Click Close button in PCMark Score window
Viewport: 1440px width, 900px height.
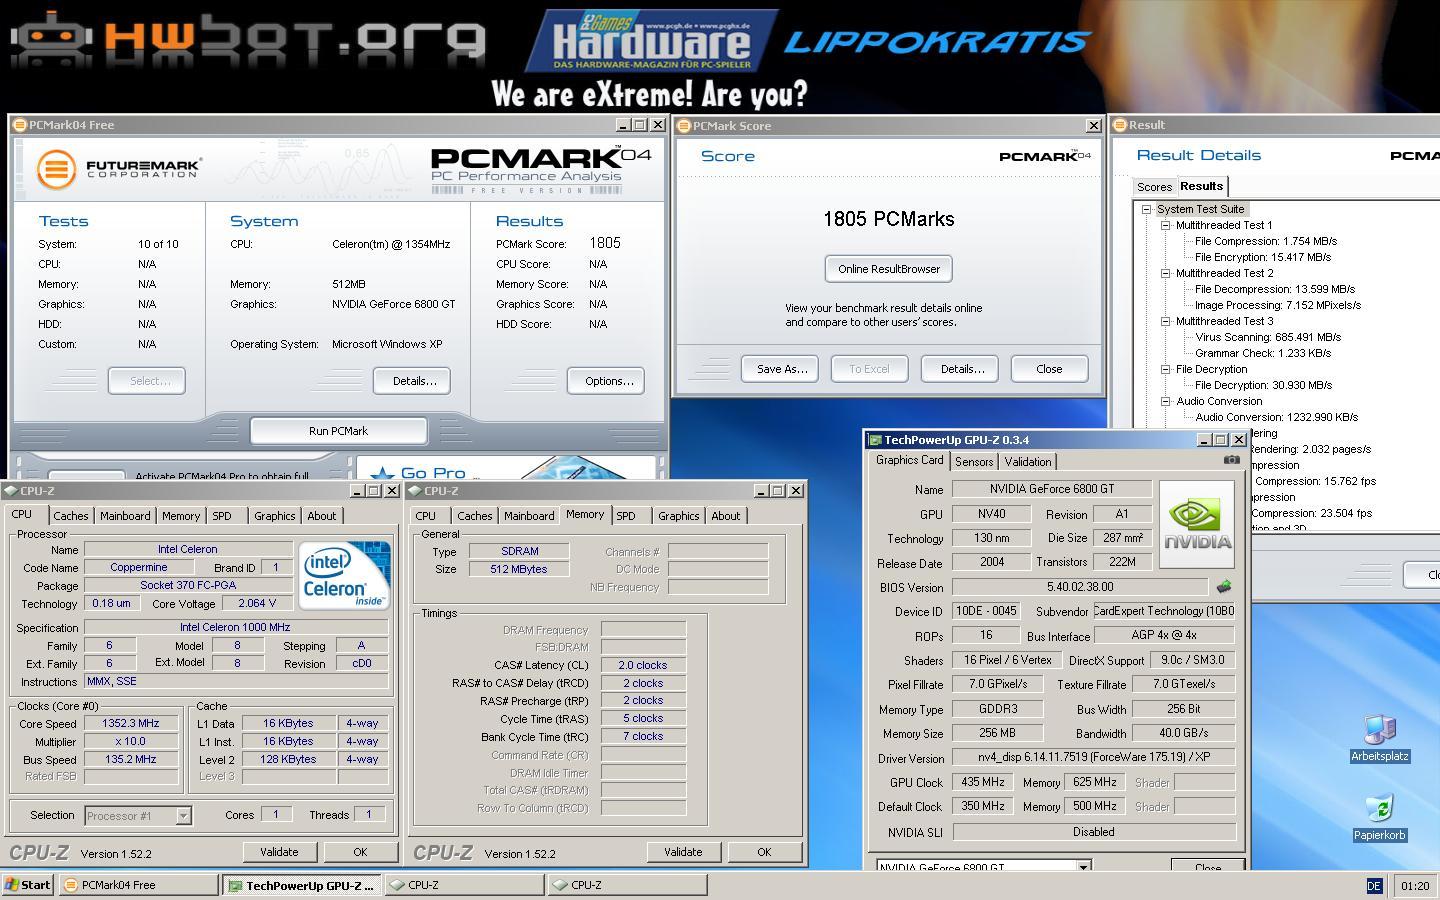click(1049, 369)
